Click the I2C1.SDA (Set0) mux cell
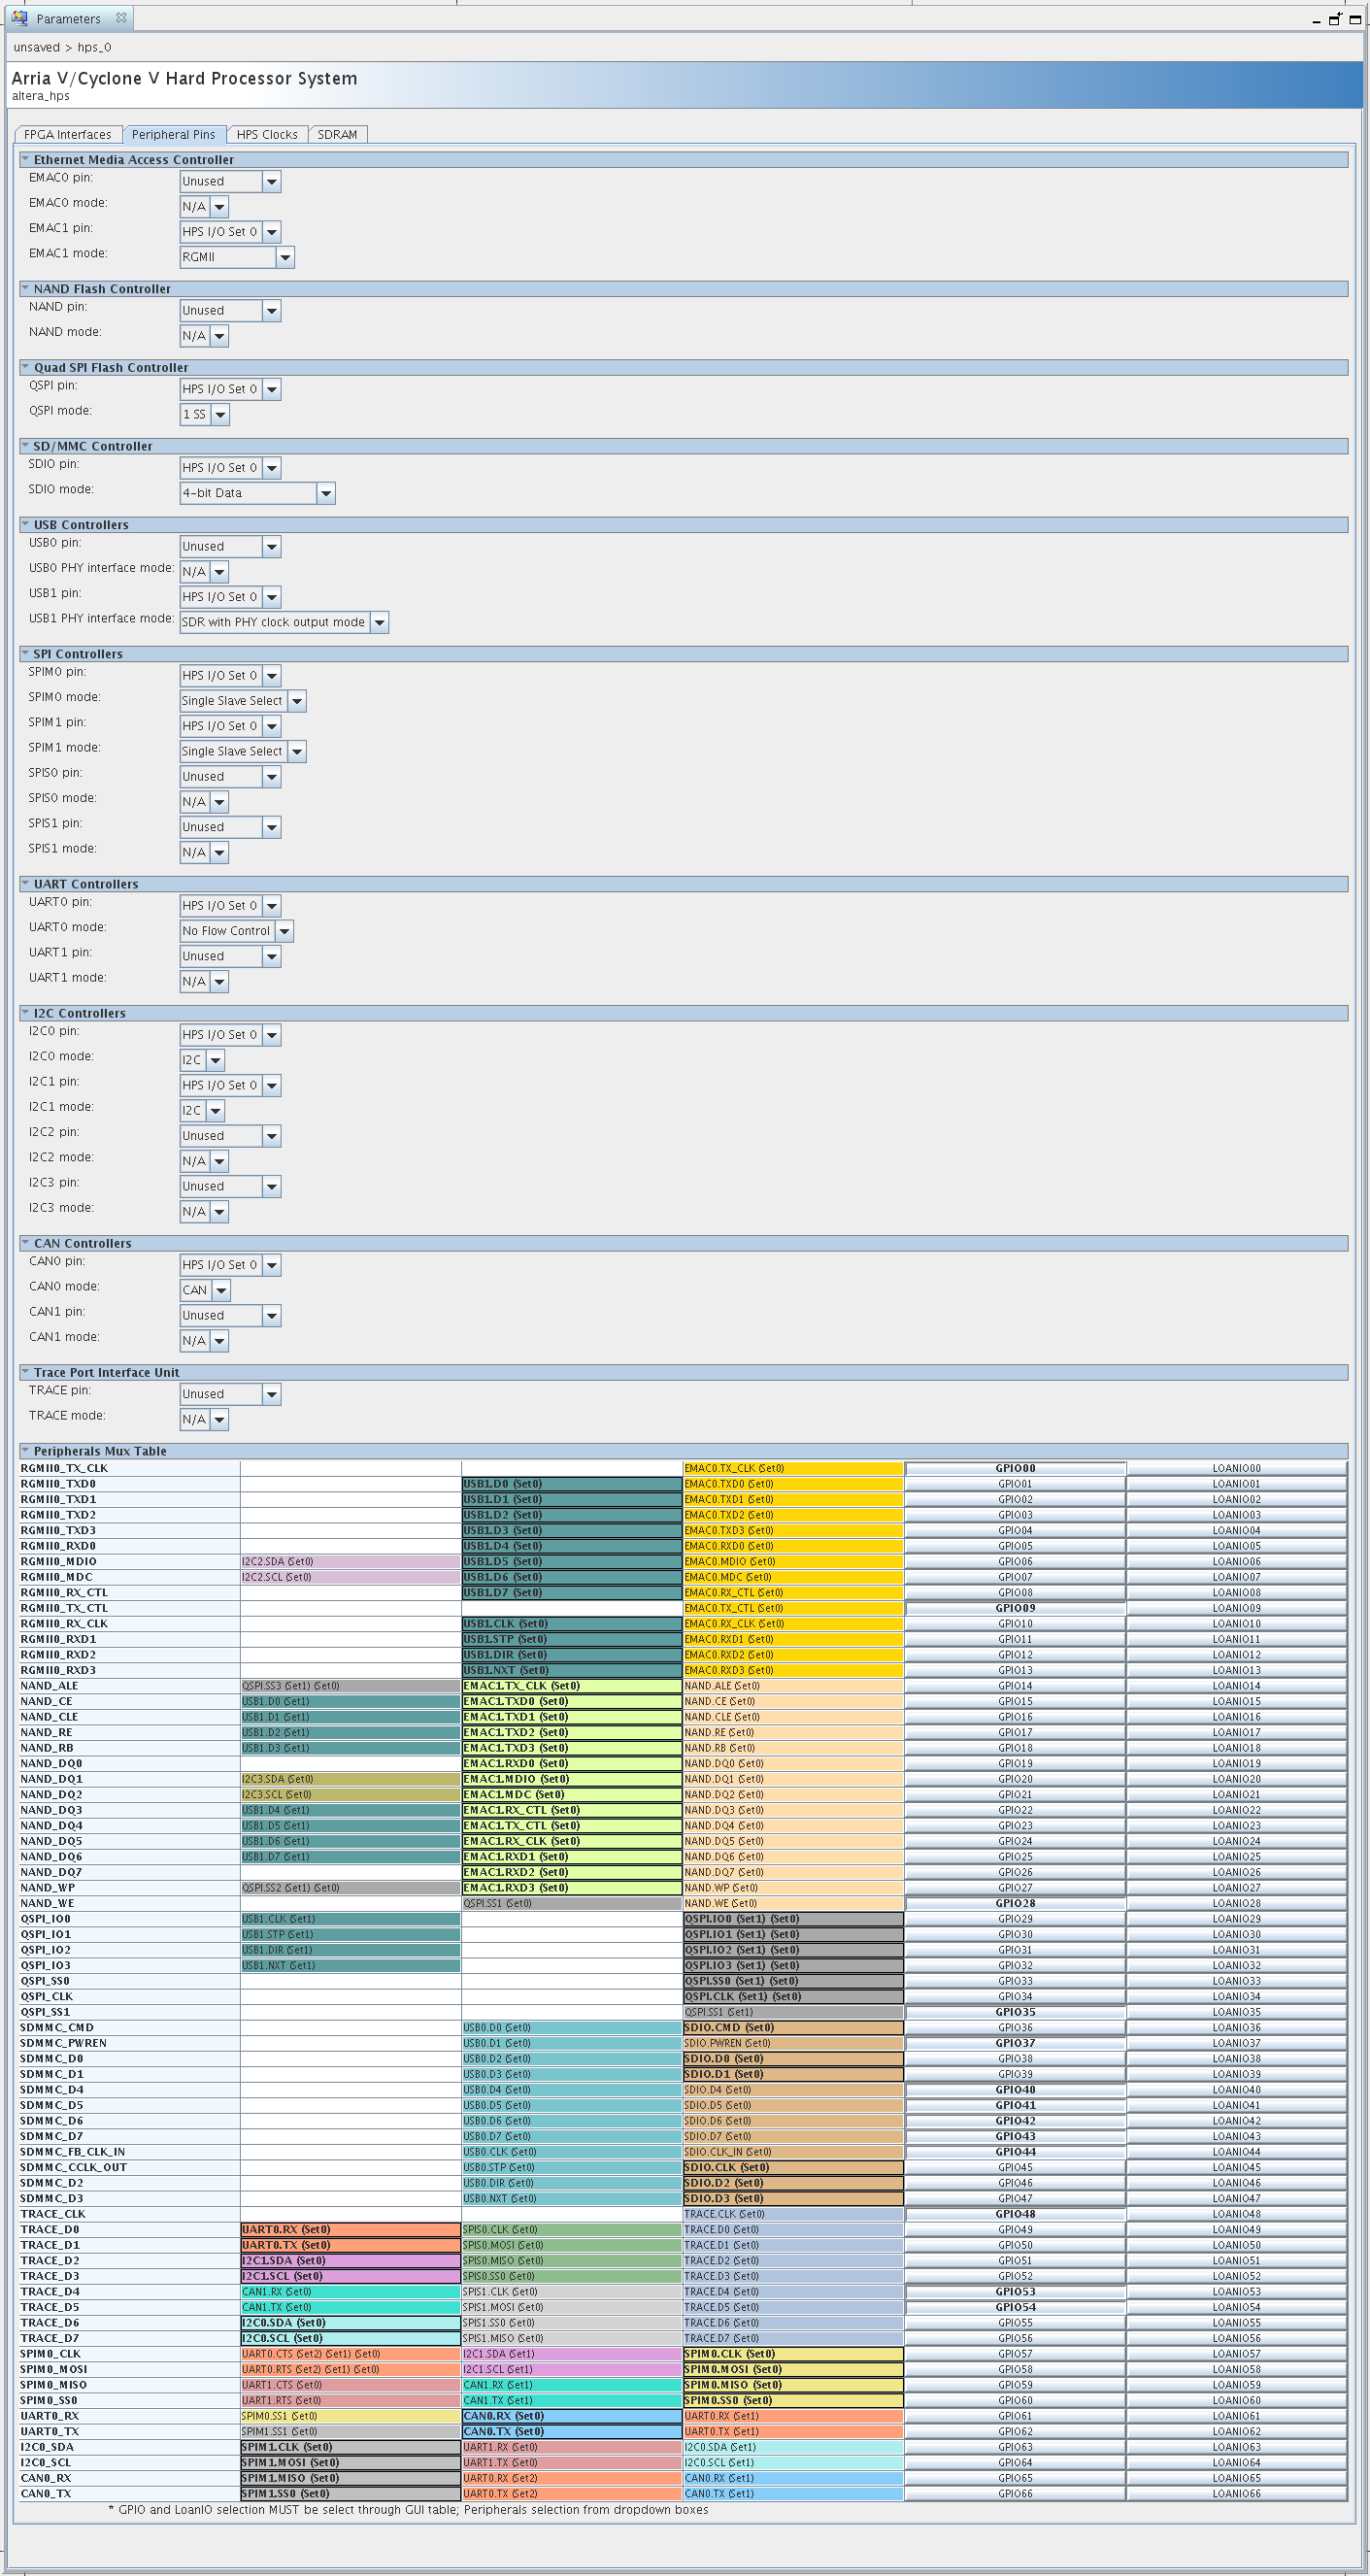This screenshot has width=1370, height=2576. coord(350,2261)
